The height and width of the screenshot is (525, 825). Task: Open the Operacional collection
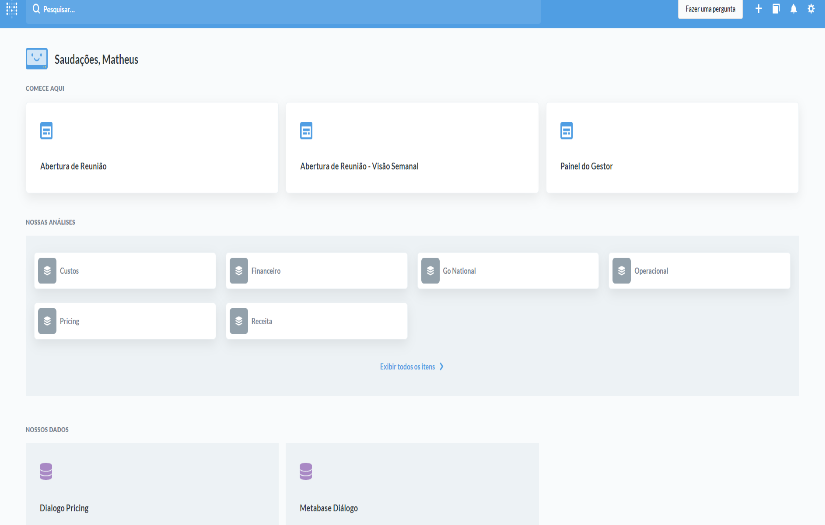[700, 271]
